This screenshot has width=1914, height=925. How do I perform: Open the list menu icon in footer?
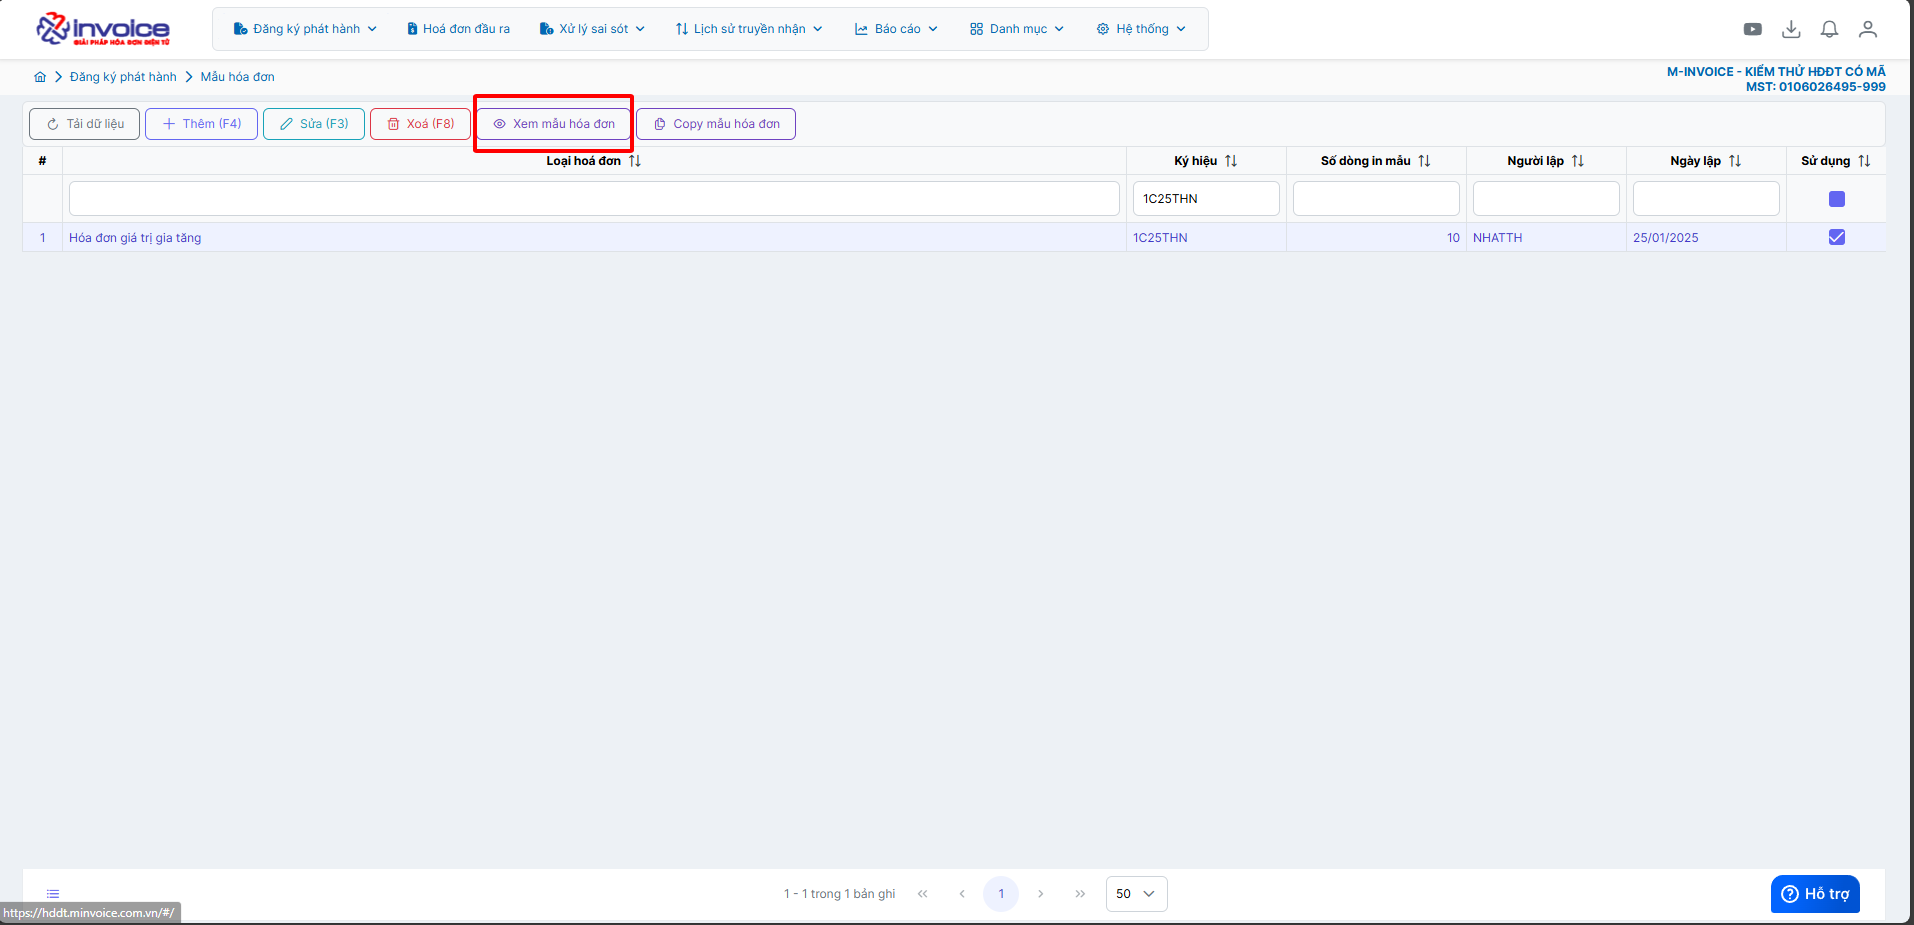(53, 894)
